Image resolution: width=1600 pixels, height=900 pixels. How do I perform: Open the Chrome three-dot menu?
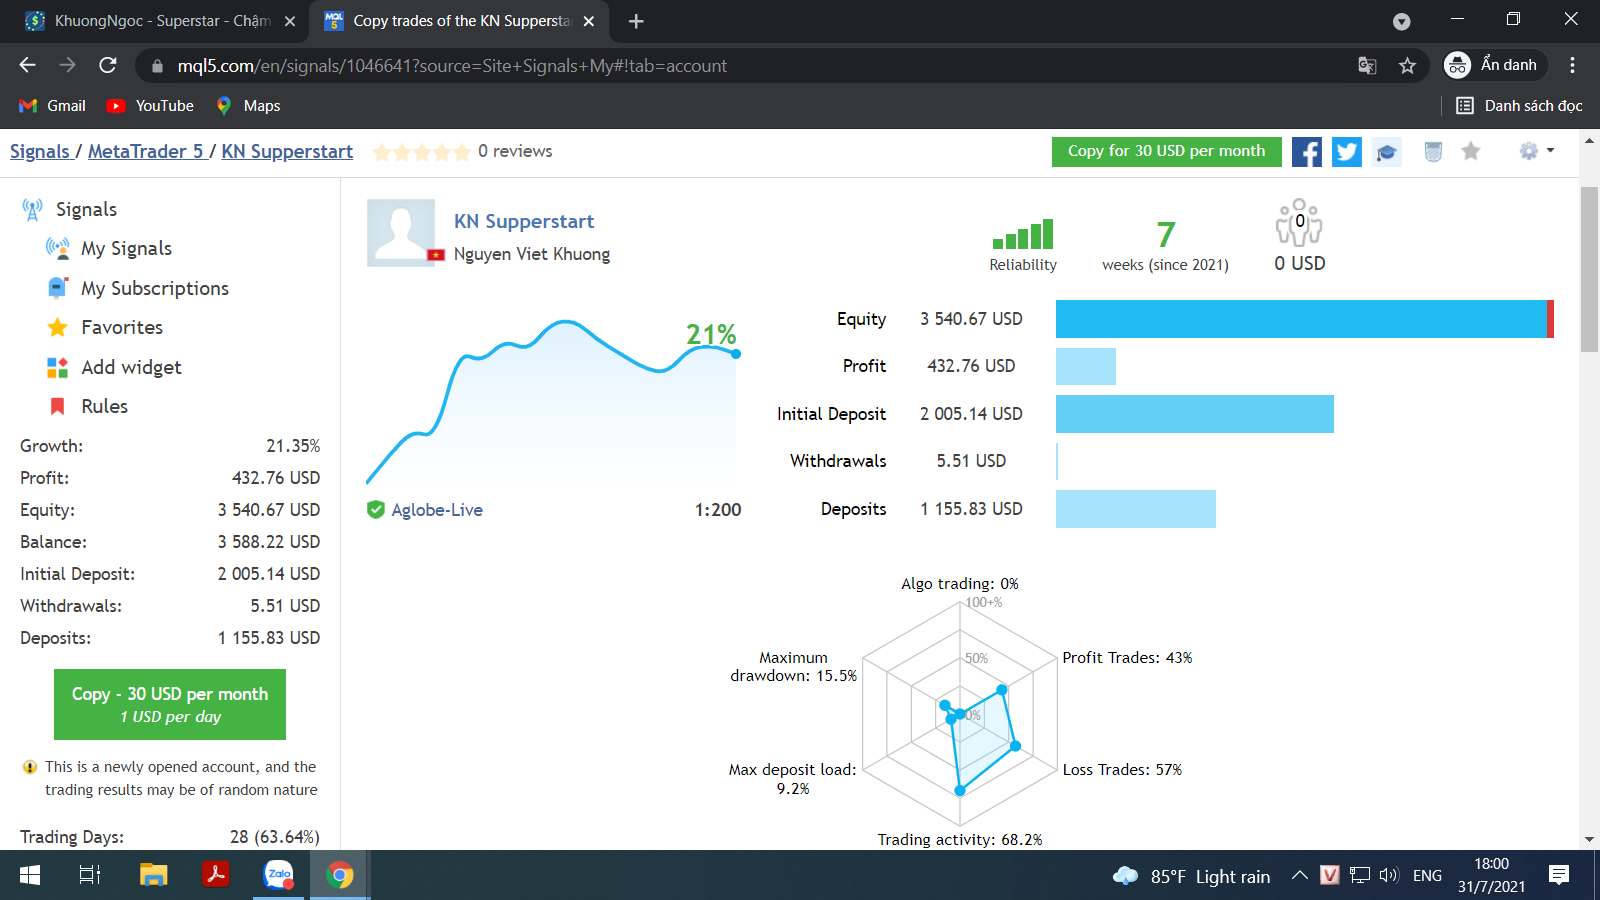1572,65
